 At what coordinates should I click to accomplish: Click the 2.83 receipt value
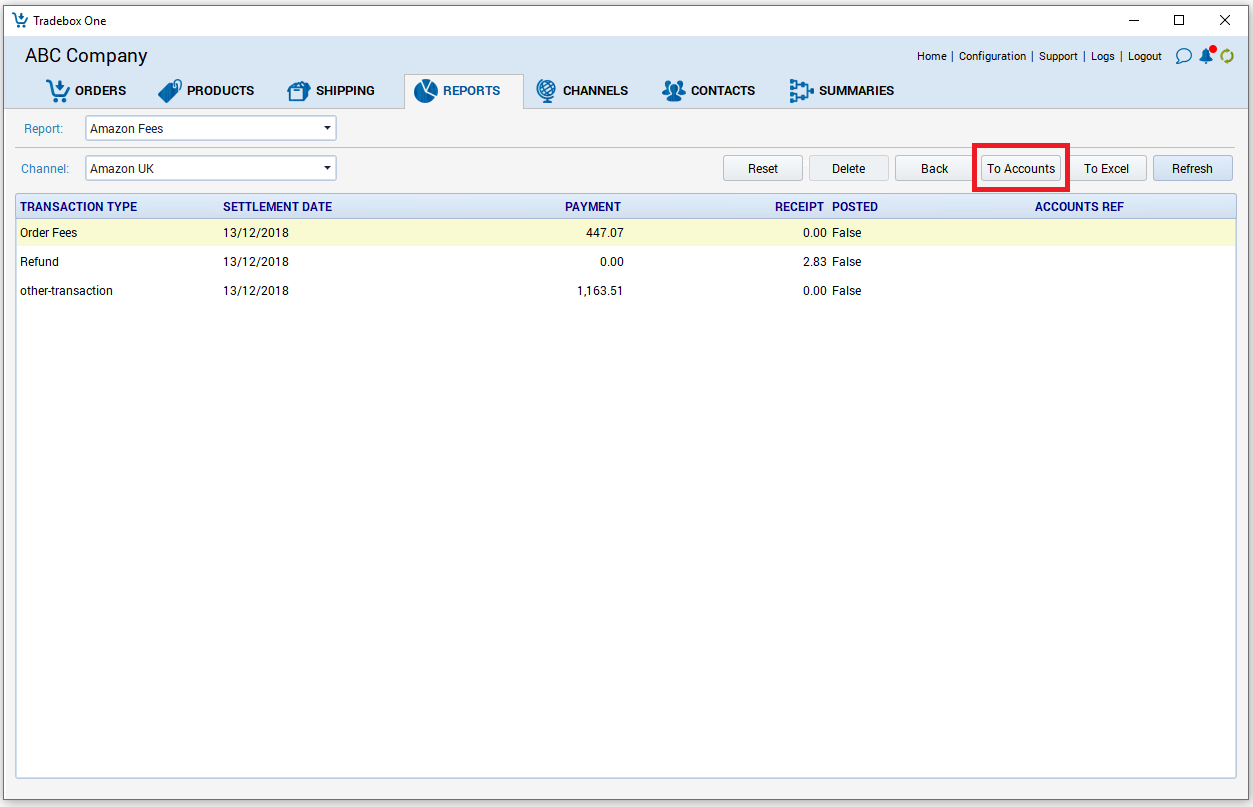coord(815,262)
